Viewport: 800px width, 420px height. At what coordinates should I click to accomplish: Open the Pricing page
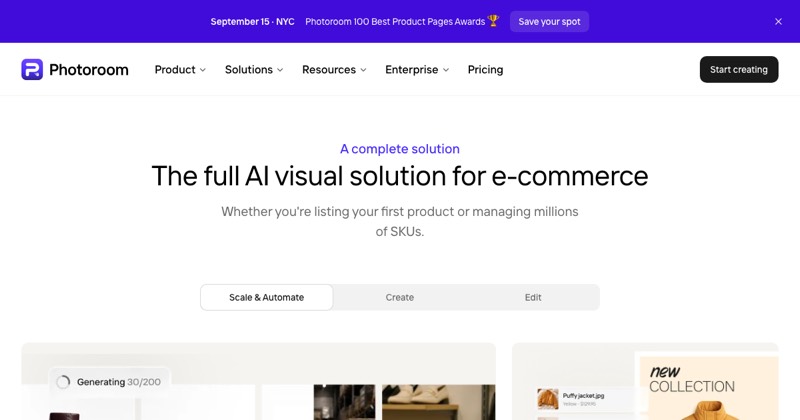point(485,69)
